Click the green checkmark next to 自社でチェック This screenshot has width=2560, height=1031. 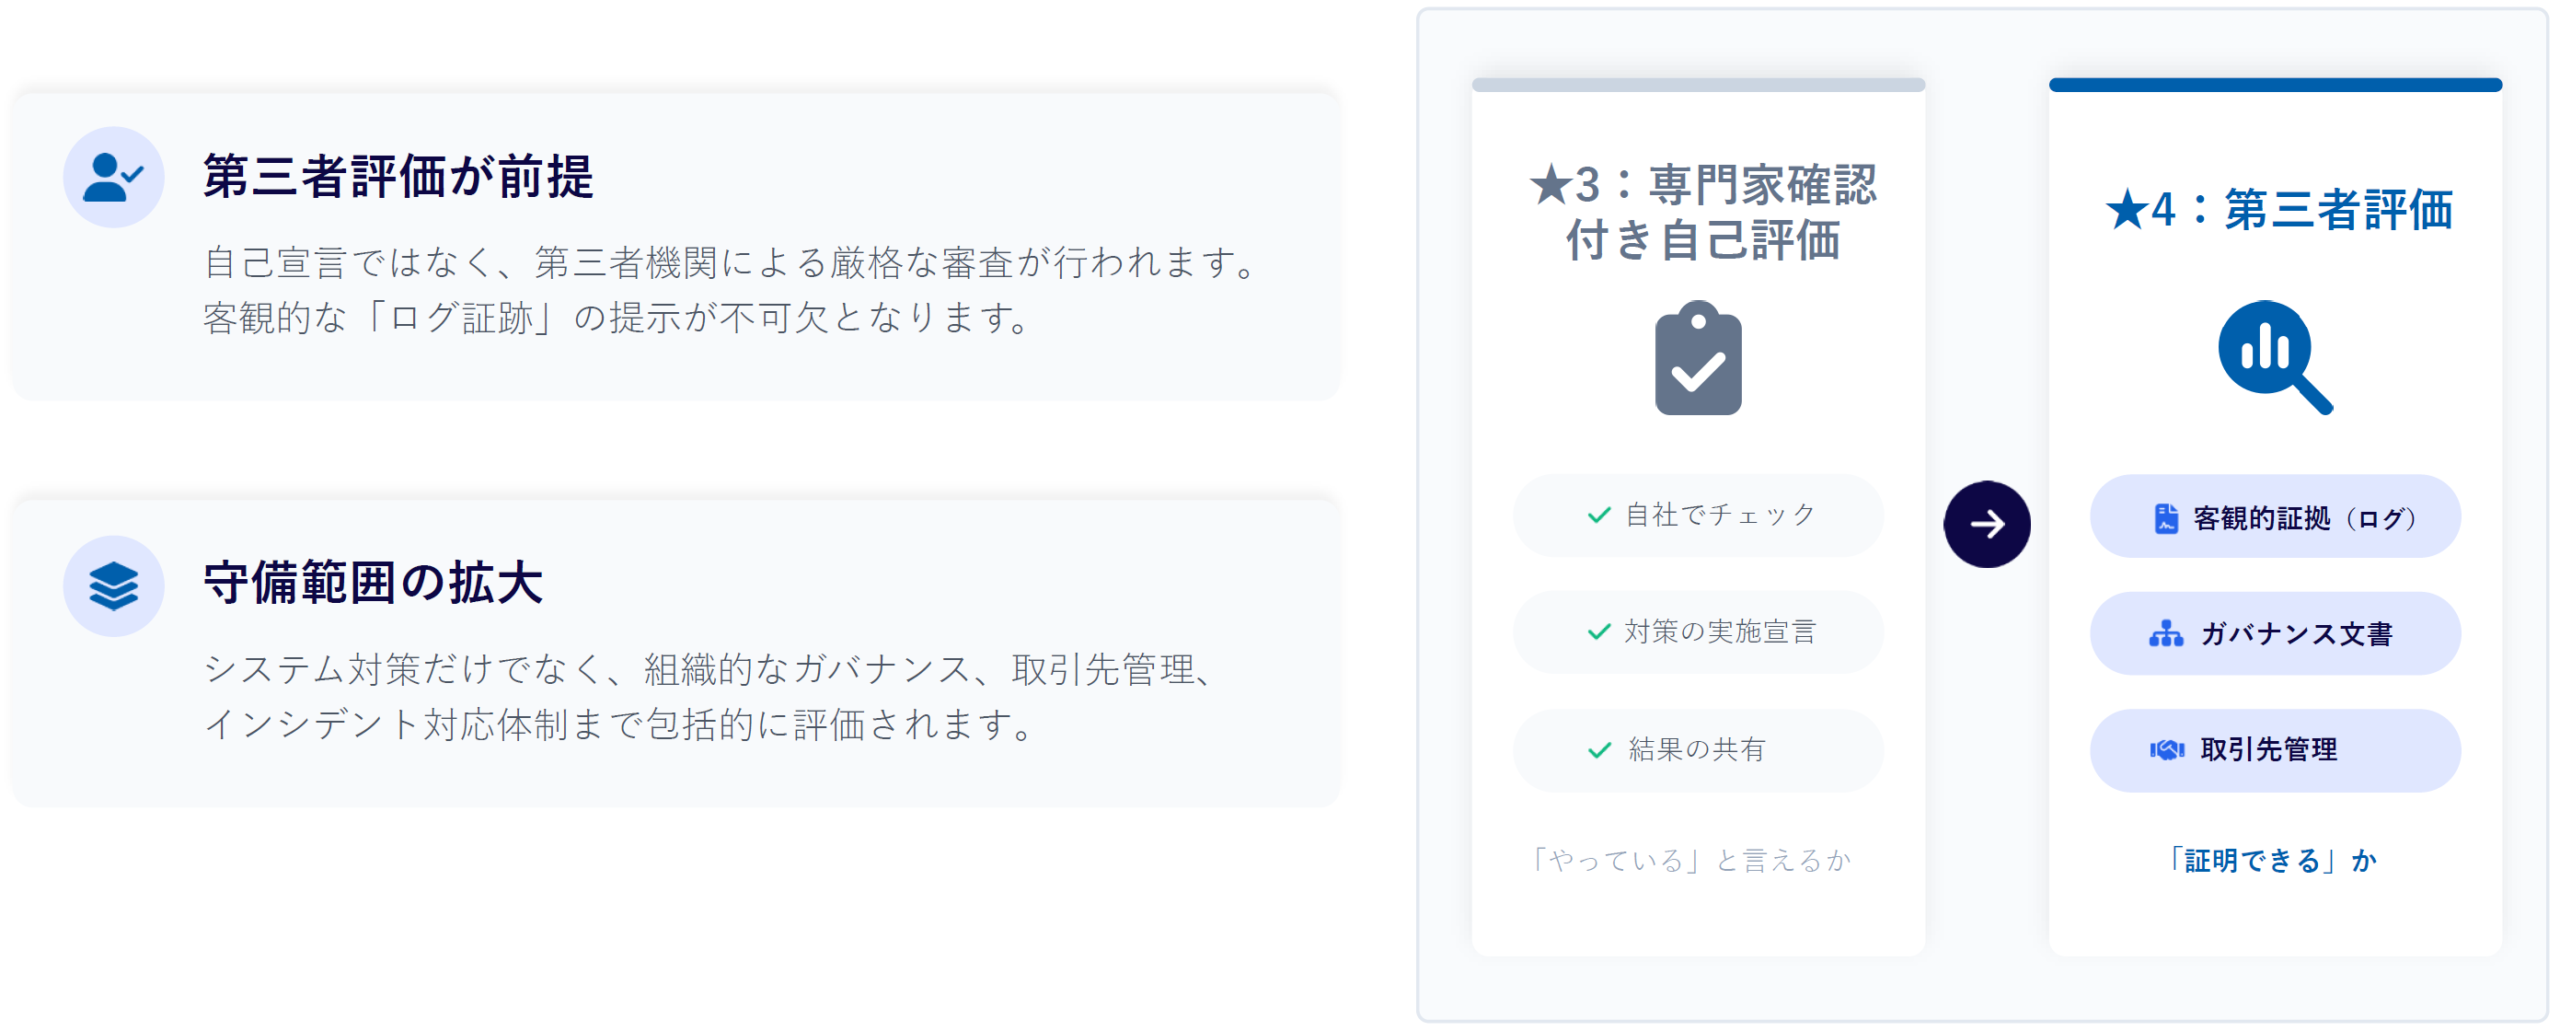(1598, 515)
